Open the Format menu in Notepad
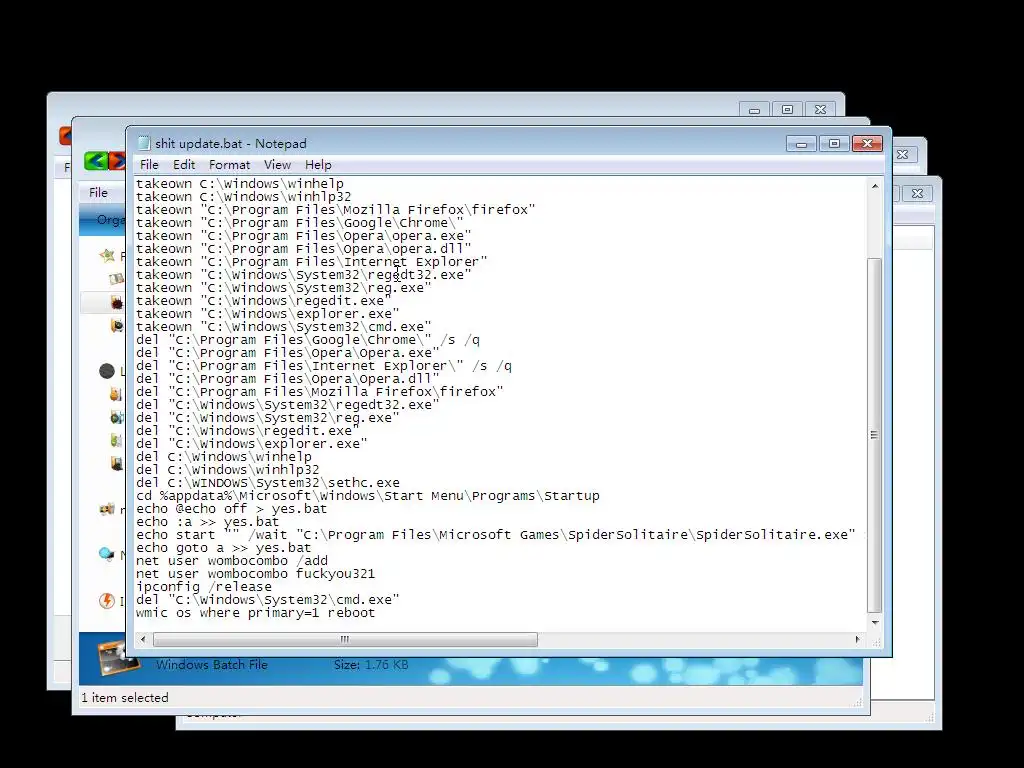1024x768 pixels. click(229, 165)
